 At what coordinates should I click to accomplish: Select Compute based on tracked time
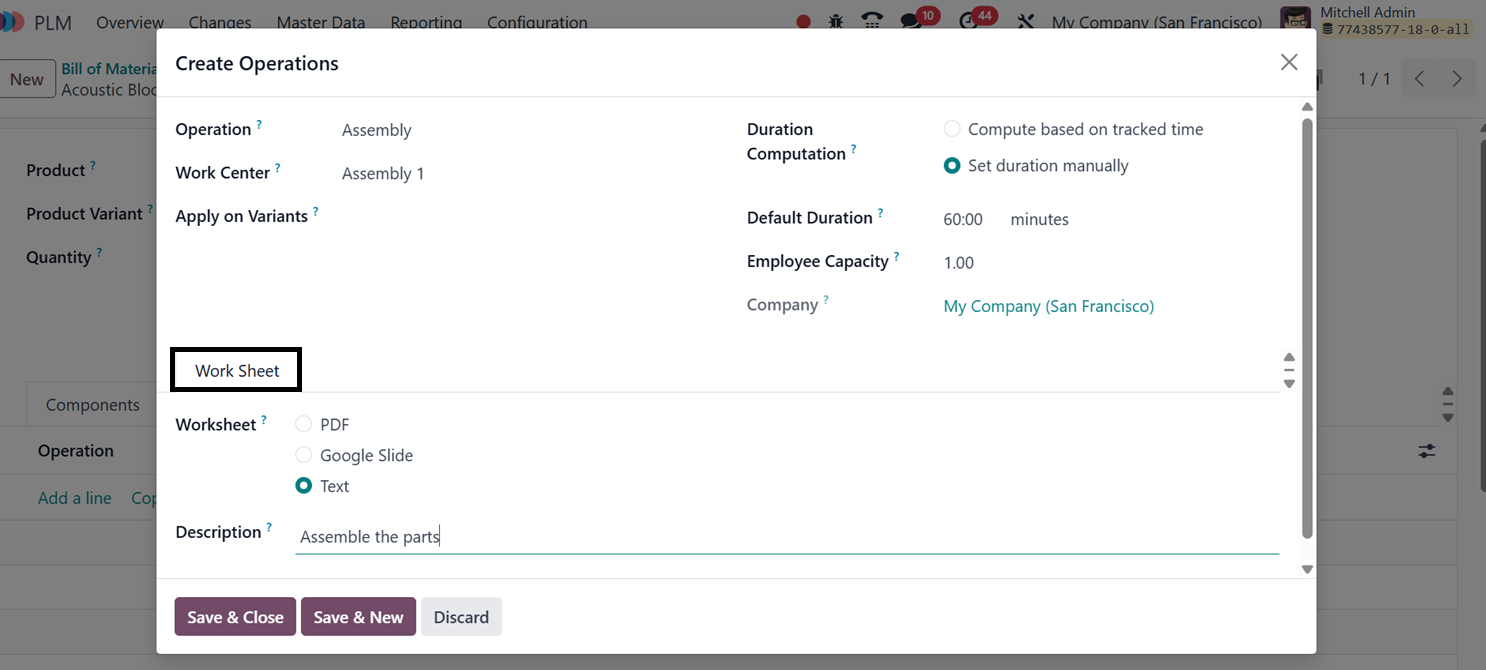pyautogui.click(x=952, y=129)
